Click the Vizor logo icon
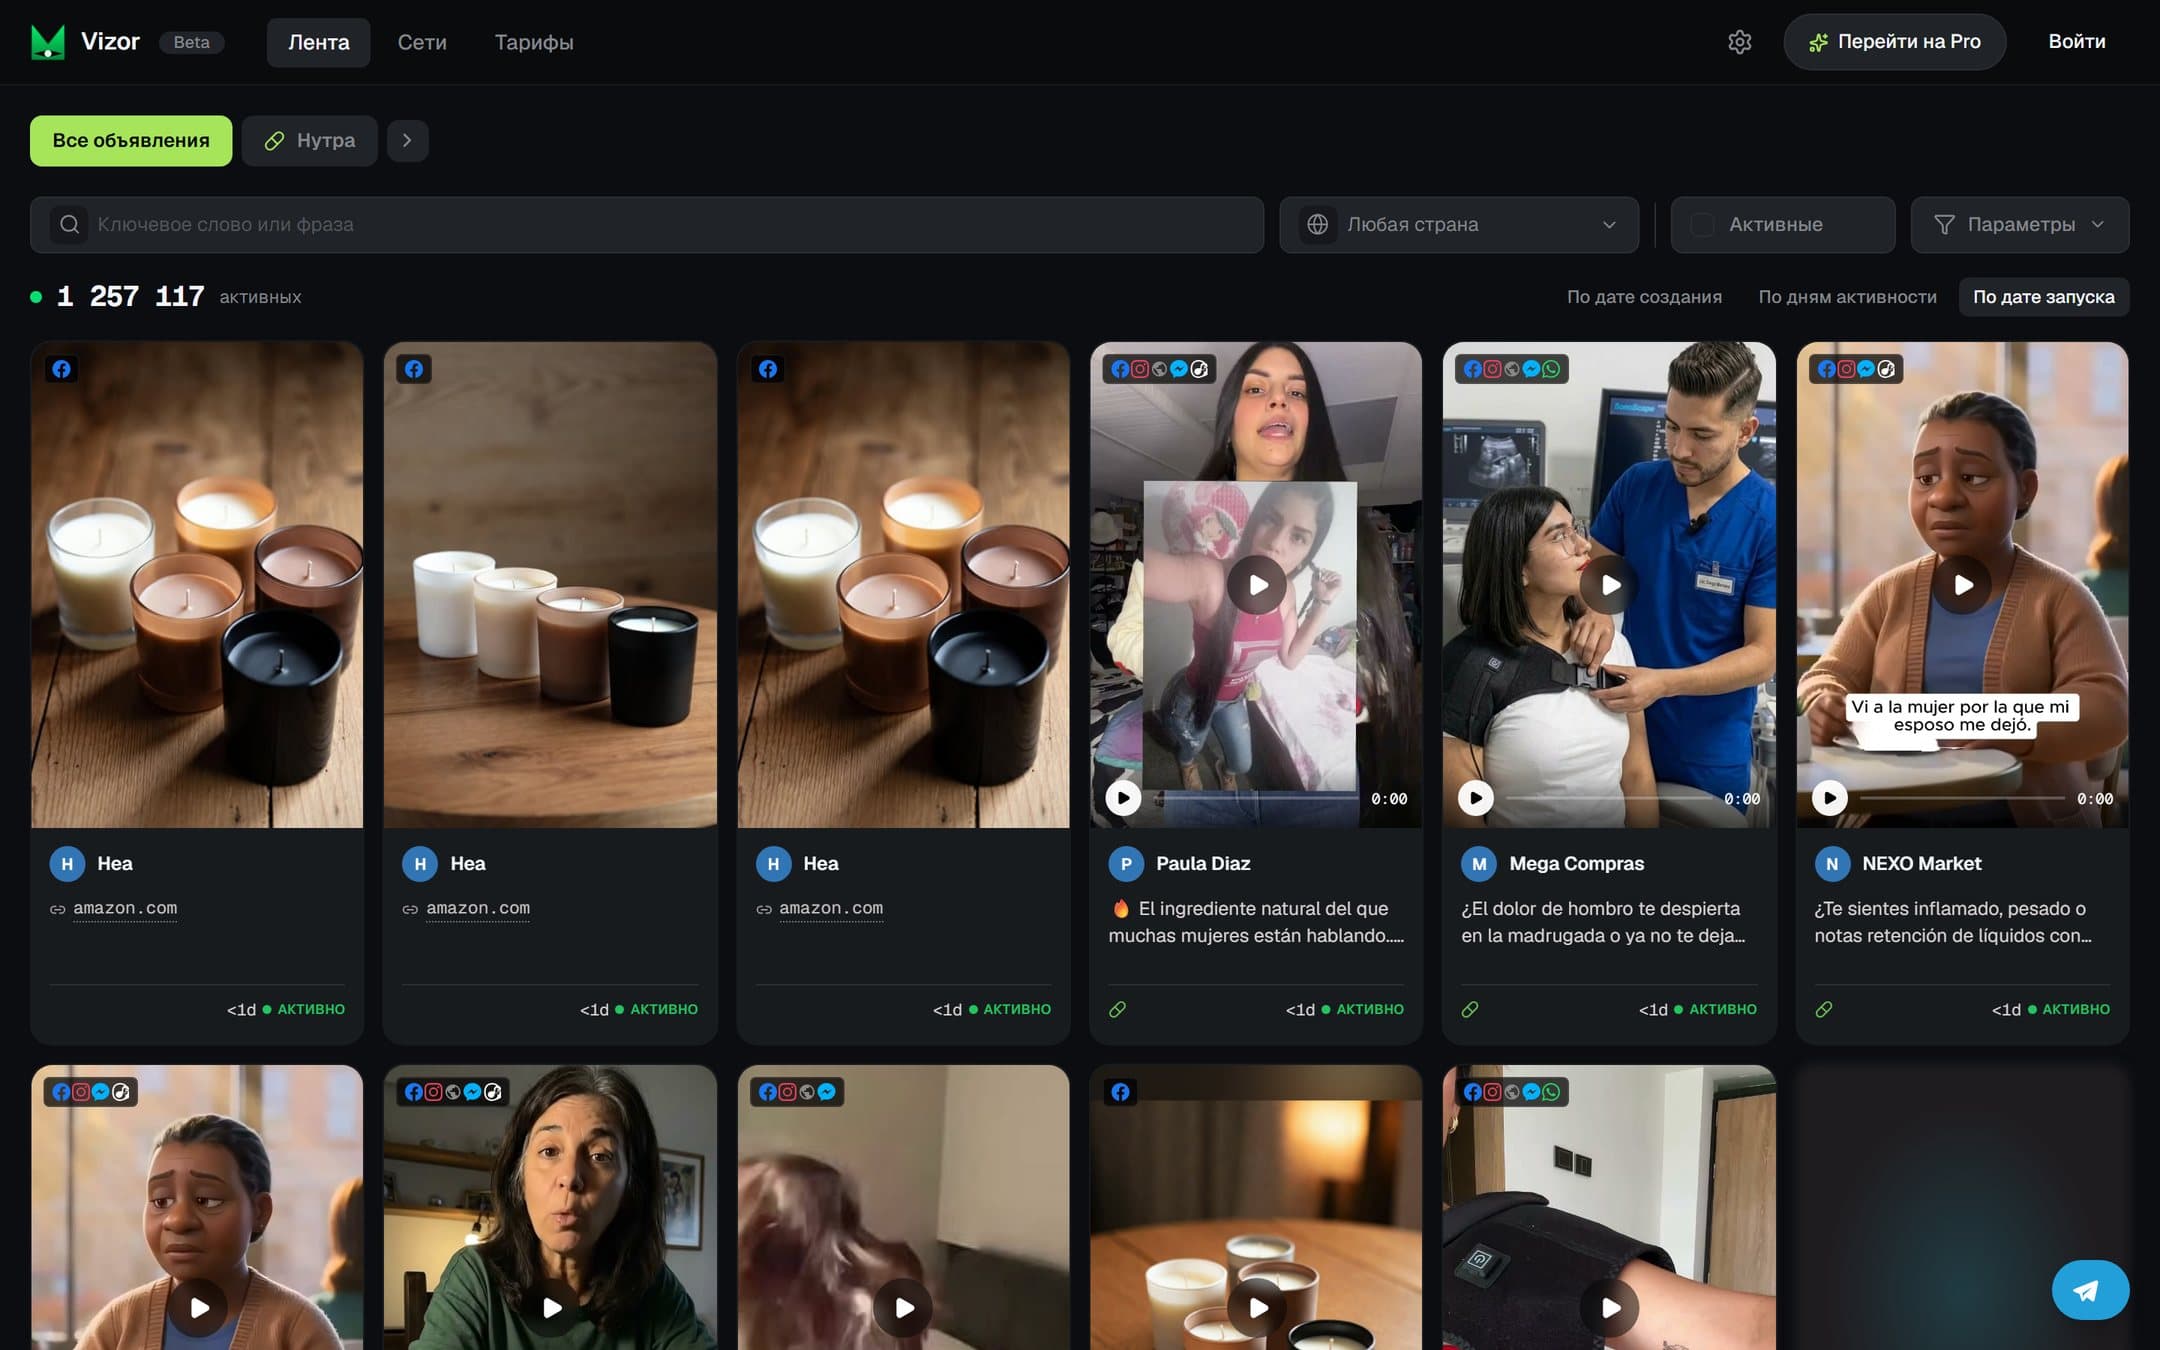This screenshot has width=2160, height=1350. point(47,42)
